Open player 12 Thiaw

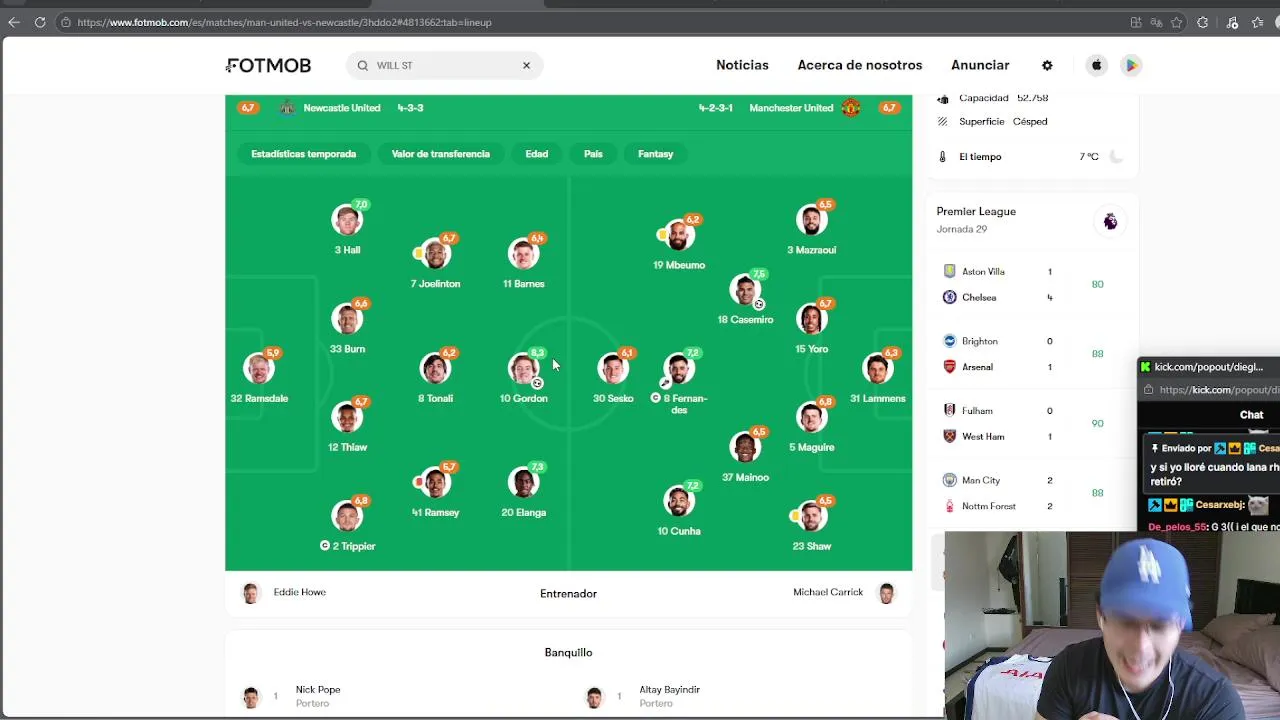click(x=348, y=425)
